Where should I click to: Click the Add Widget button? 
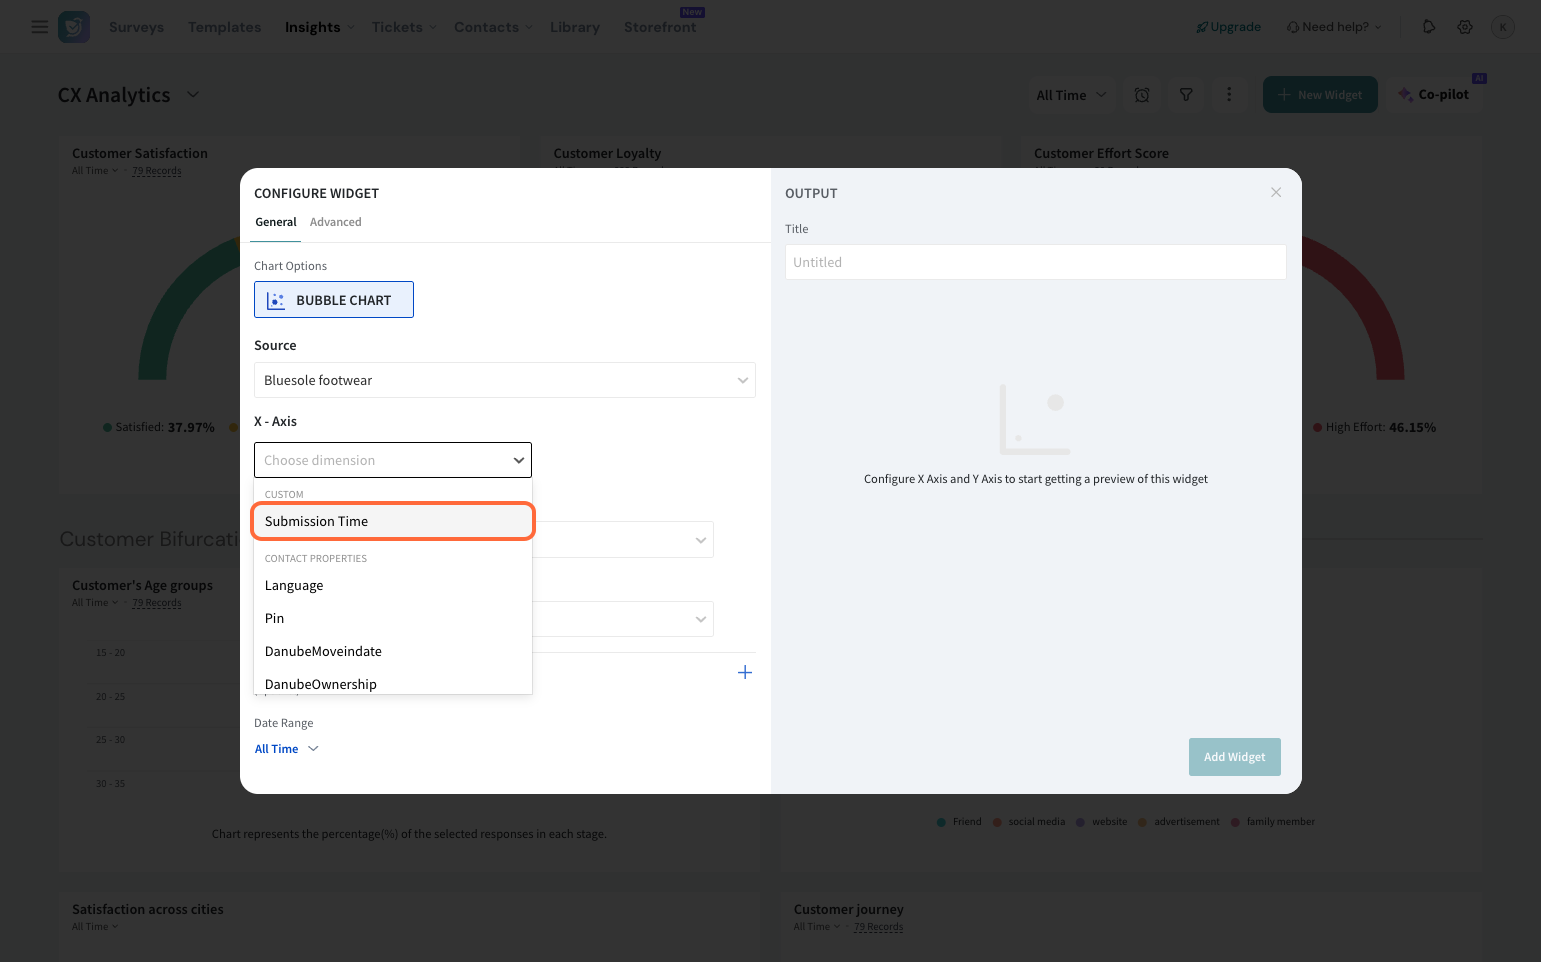click(x=1234, y=757)
